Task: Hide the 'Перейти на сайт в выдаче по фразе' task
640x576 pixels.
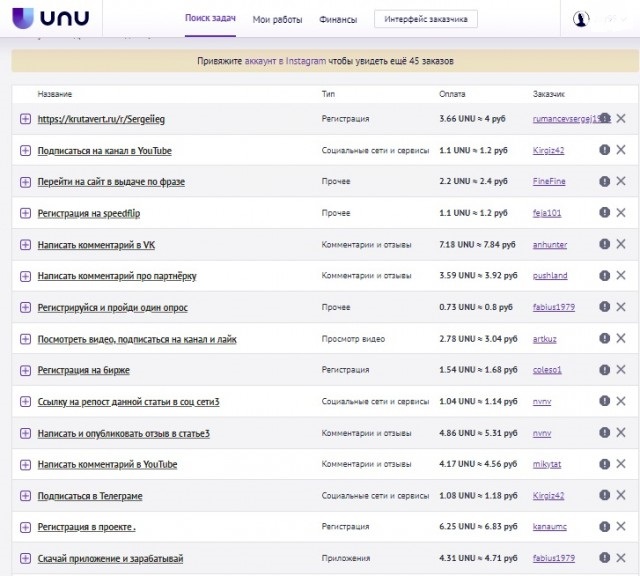Action: click(x=621, y=181)
